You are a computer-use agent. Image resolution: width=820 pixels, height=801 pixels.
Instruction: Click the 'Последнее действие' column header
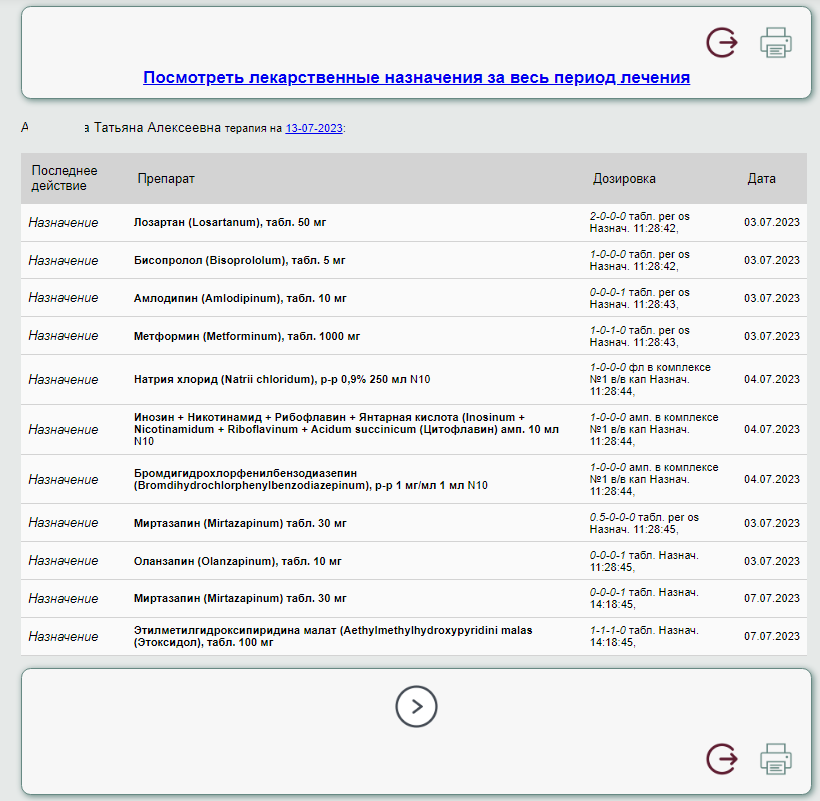[65, 178]
